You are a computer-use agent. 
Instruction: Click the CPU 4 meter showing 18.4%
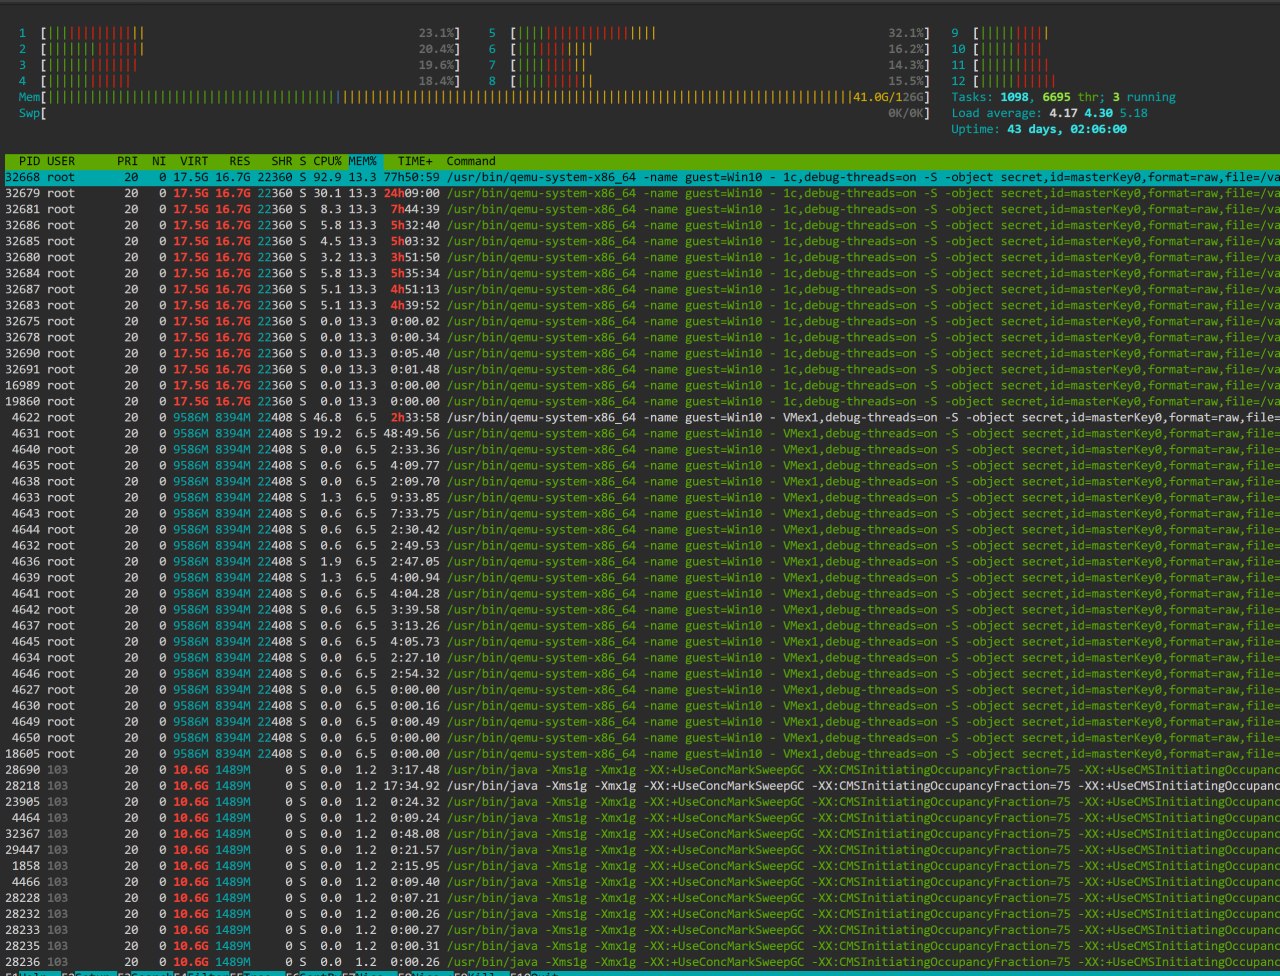pyautogui.click(x=239, y=81)
